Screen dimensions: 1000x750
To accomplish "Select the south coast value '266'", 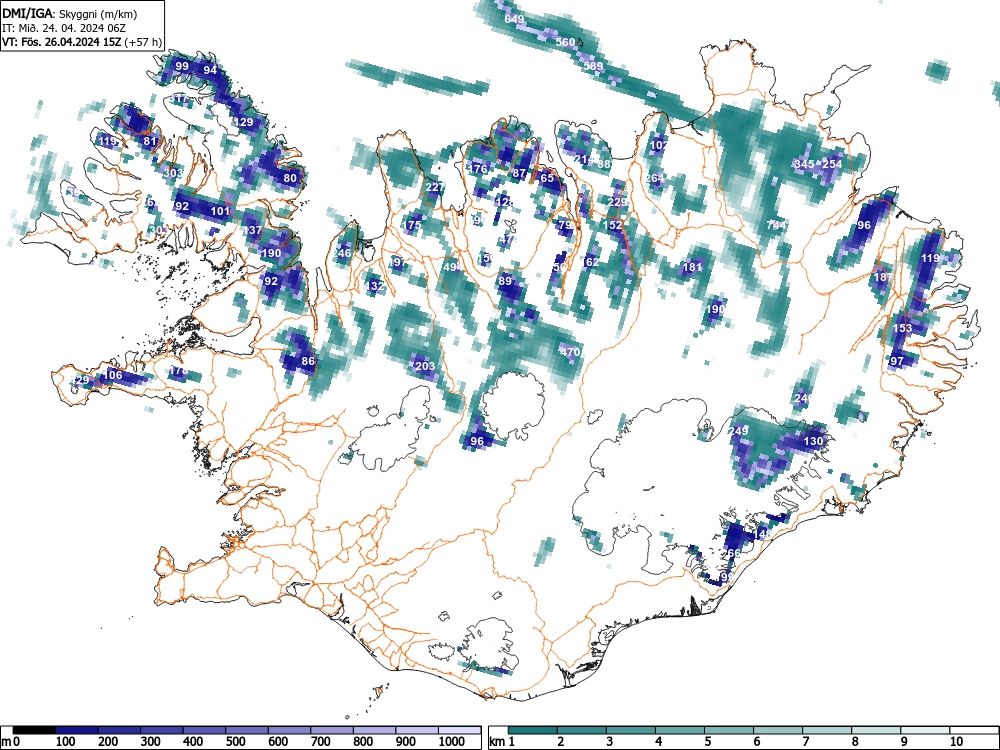I will (x=733, y=553).
